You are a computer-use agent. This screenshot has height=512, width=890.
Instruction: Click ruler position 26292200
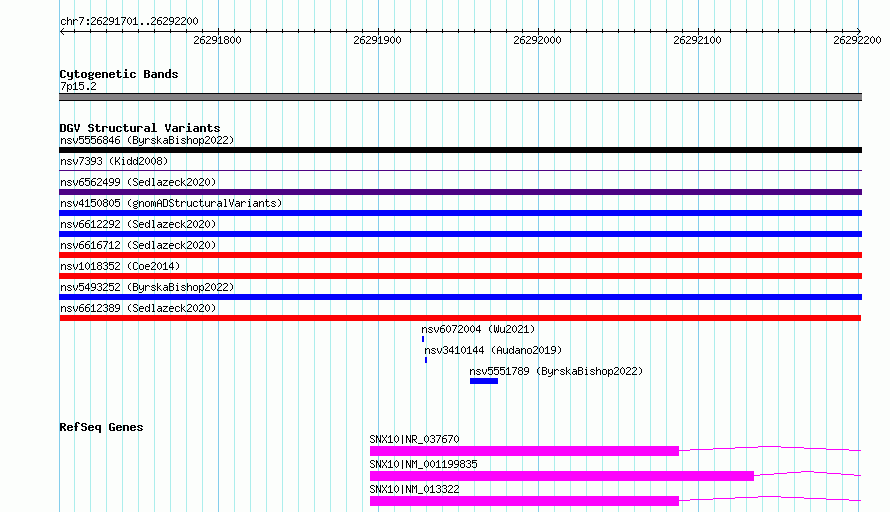pos(857,40)
